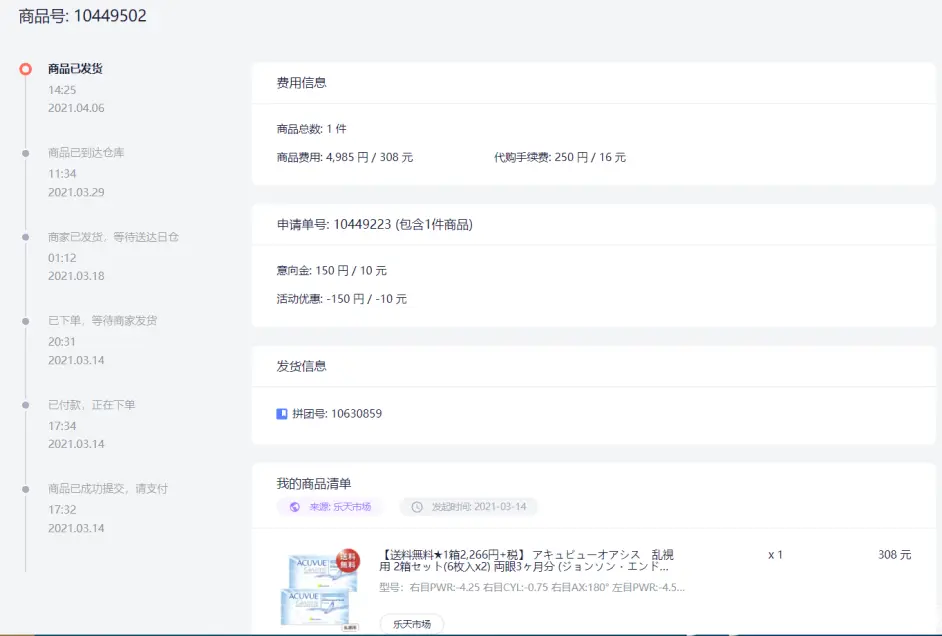Click the 商品总数: 1 件 text
The width and height of the screenshot is (942, 636).
coord(311,129)
